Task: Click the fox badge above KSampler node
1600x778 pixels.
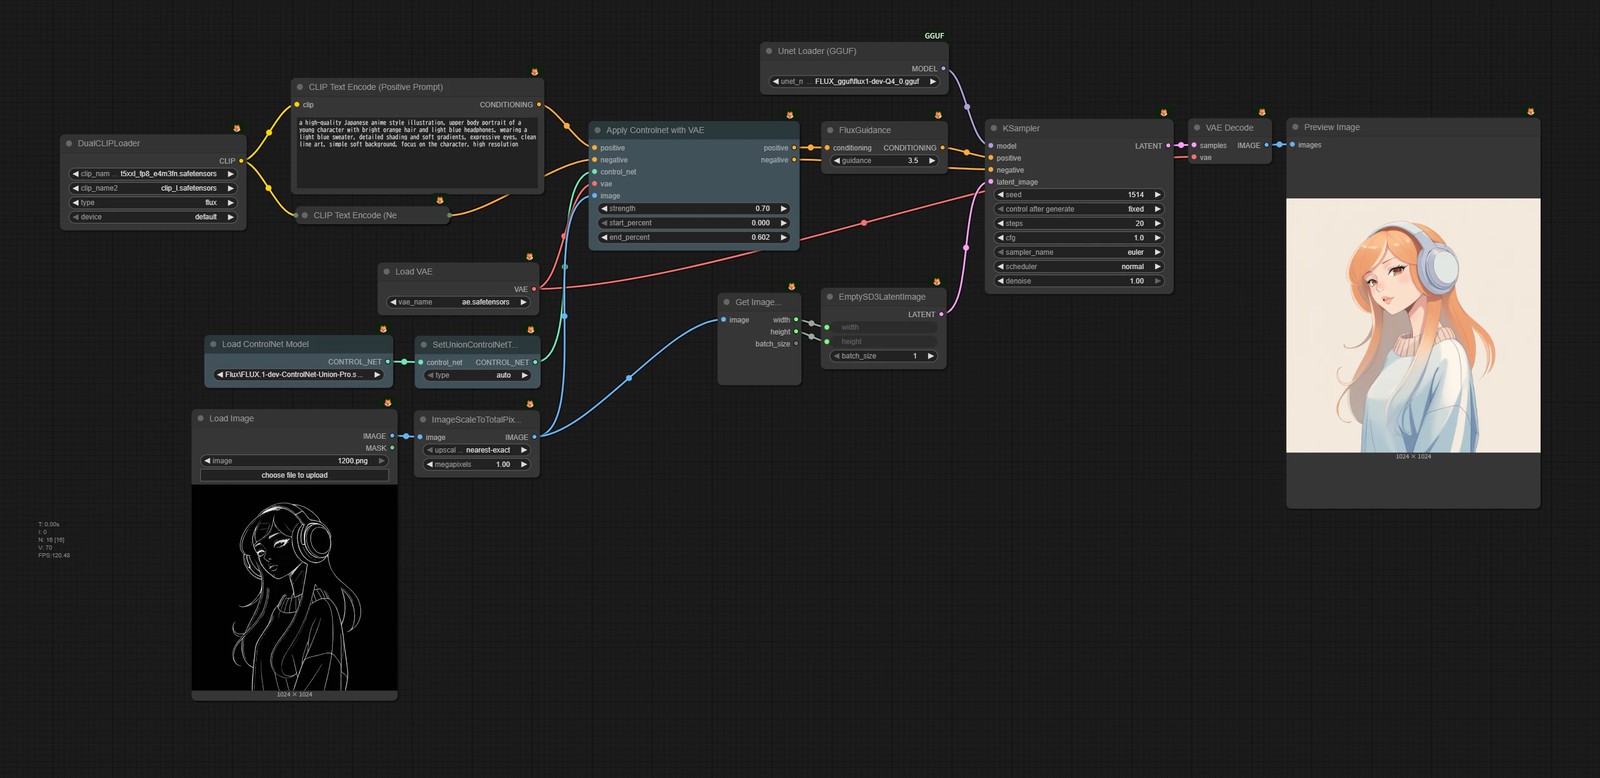Action: [x=1163, y=113]
